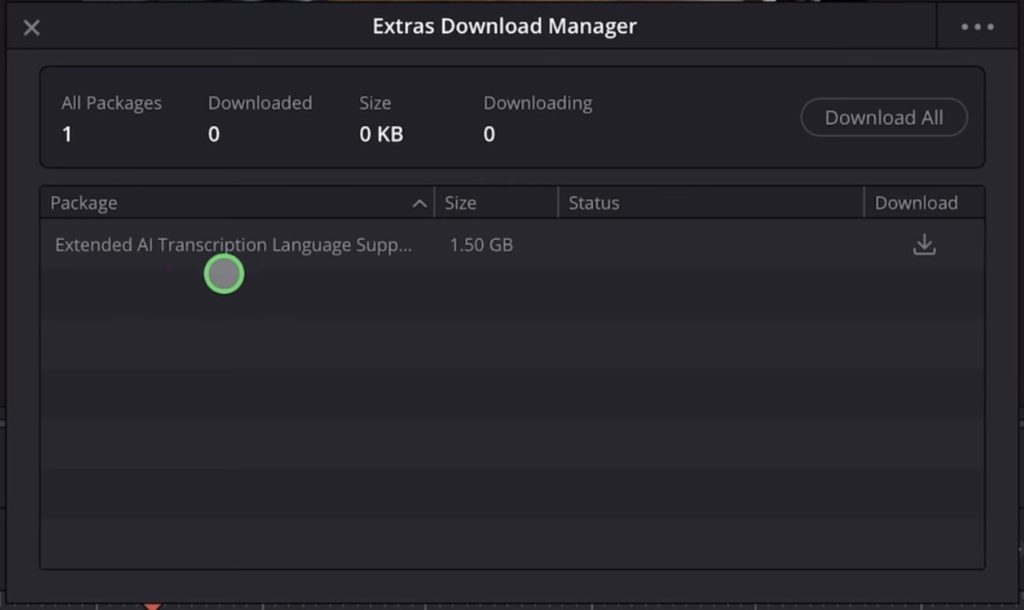Click the Download column header label
Viewport: 1024px width, 610px height.
click(x=916, y=203)
